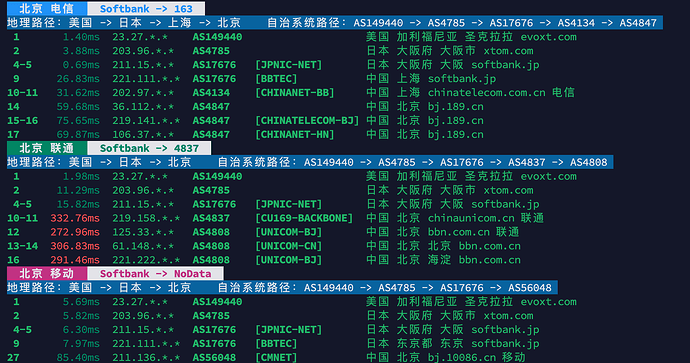Click the 5.69ms latency value
The image size is (690, 363).
pos(81,302)
